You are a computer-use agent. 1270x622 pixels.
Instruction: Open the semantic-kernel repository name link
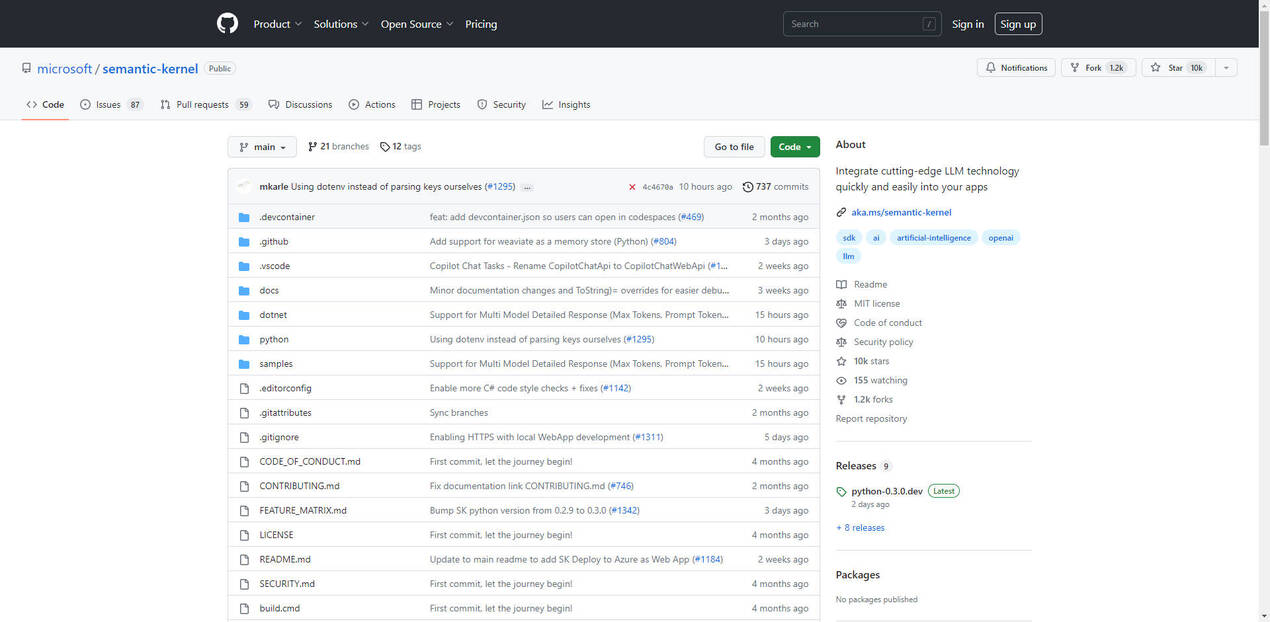149,69
